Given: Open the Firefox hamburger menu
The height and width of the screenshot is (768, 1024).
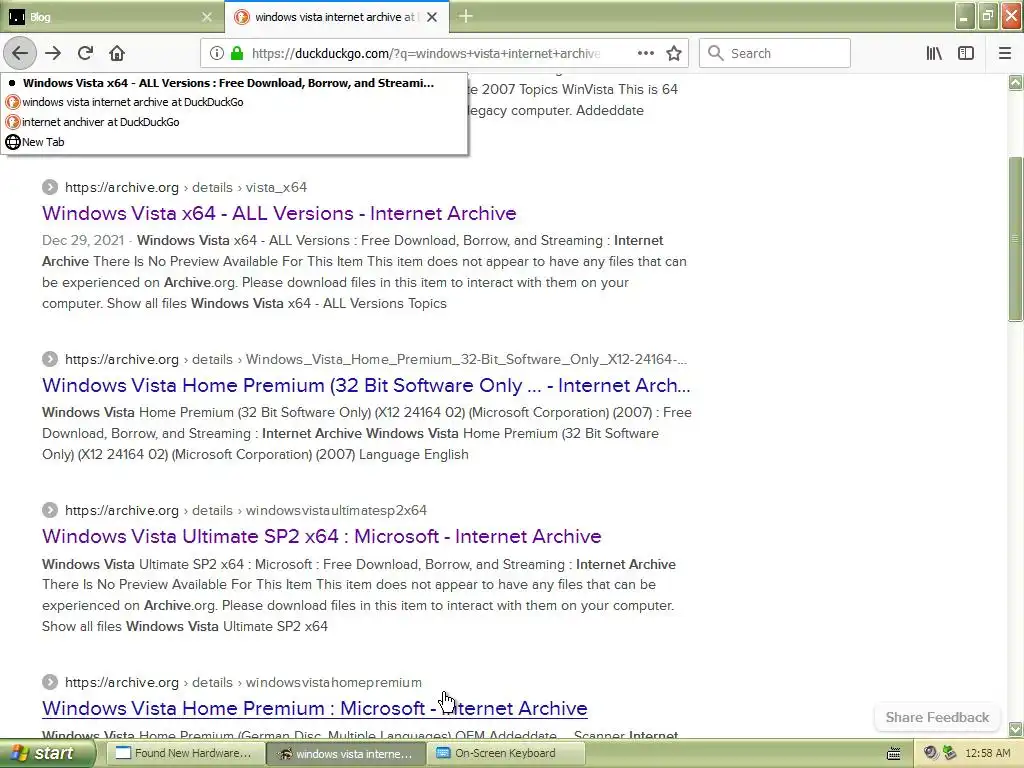Looking at the screenshot, I should [x=1005, y=54].
